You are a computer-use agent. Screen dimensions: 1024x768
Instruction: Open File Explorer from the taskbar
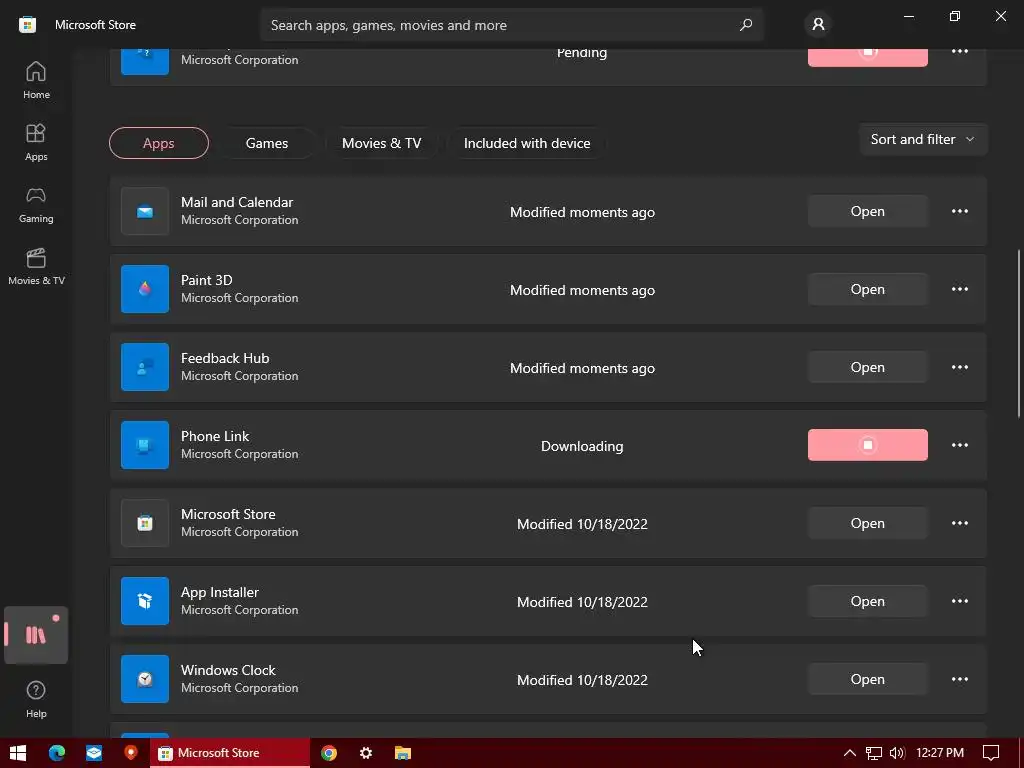coord(403,753)
